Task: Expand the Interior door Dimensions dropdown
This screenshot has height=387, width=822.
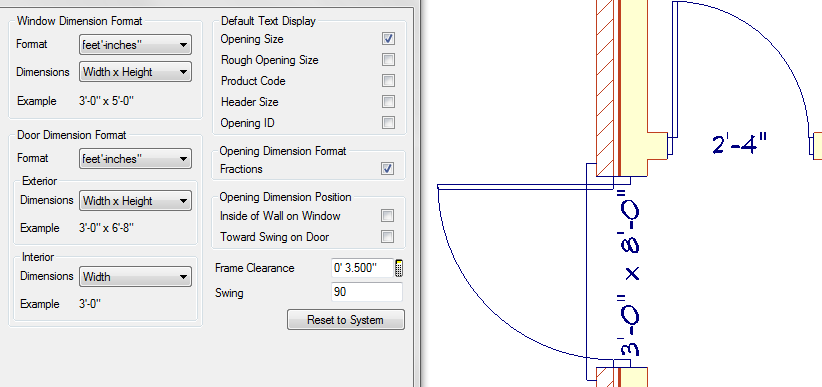Action: click(135, 277)
